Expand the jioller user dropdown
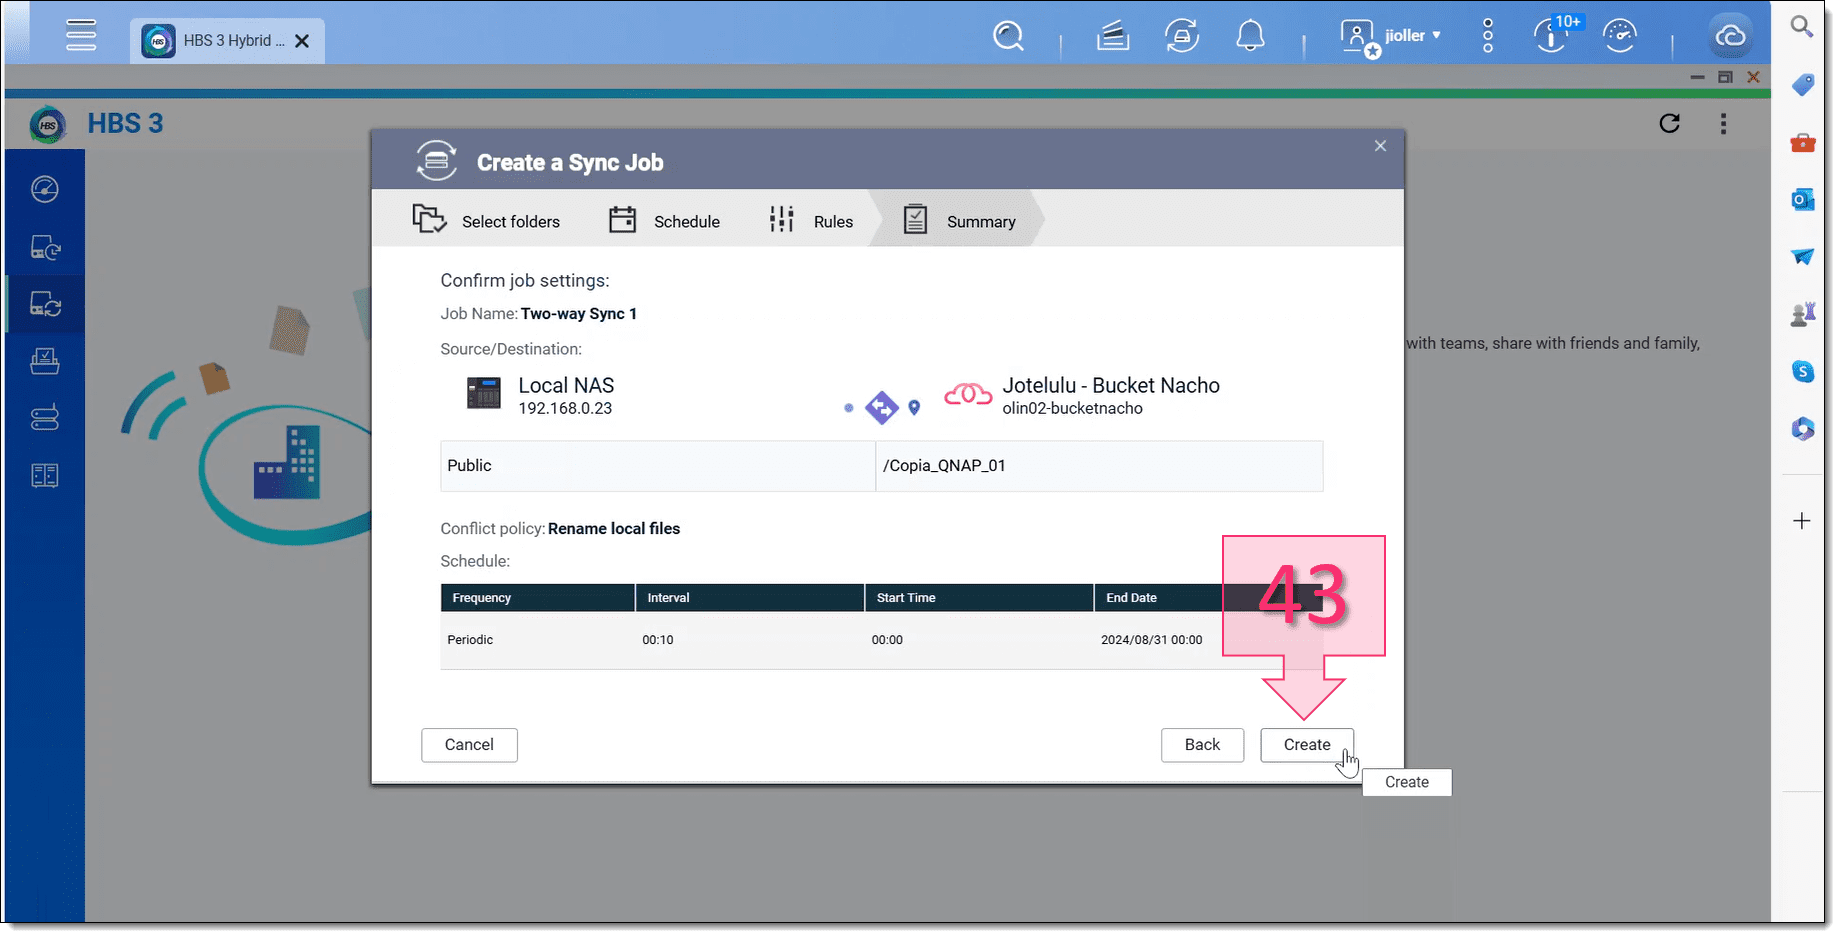The height and width of the screenshot is (938, 1840). click(1391, 37)
